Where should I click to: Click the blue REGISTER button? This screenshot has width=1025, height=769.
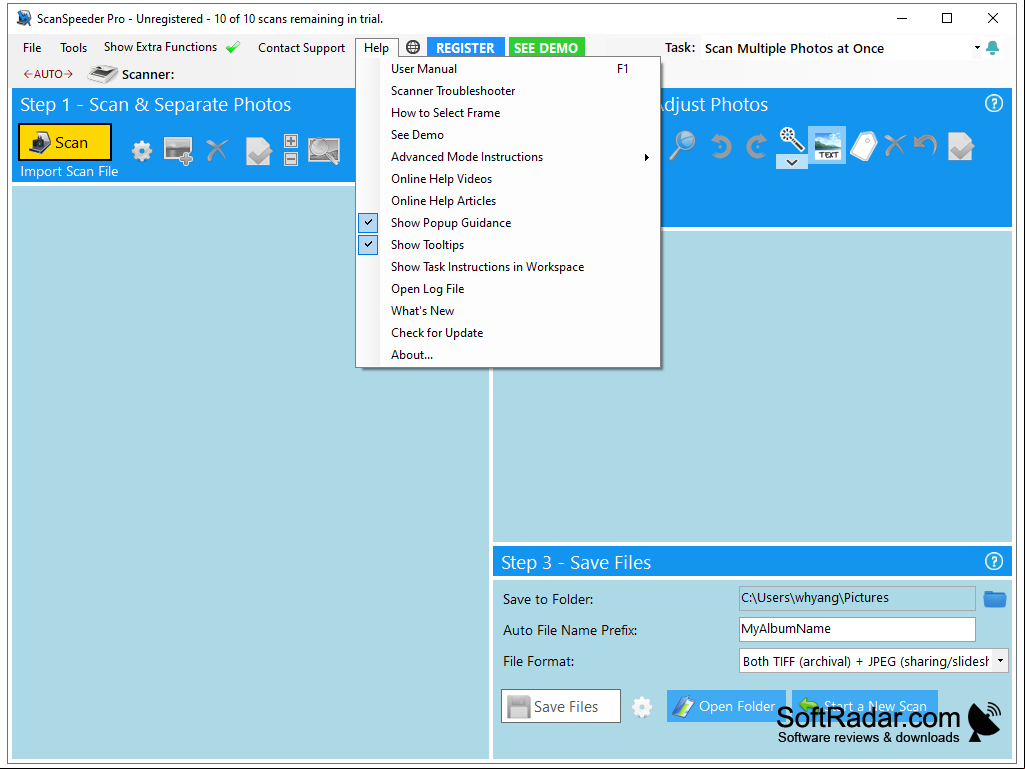pyautogui.click(x=465, y=48)
